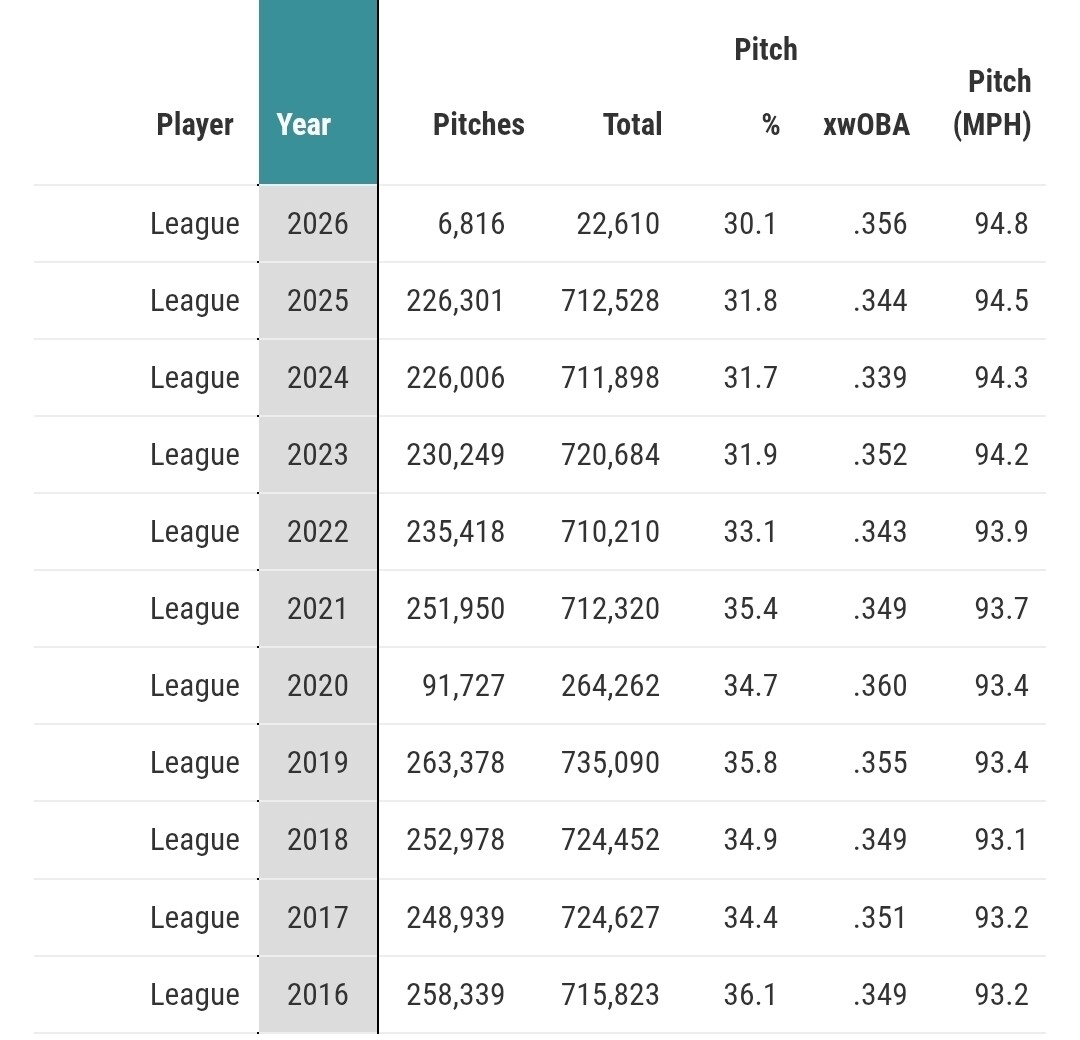
Task: Sort by Pitch (MPH) column header
Action: 993,103
